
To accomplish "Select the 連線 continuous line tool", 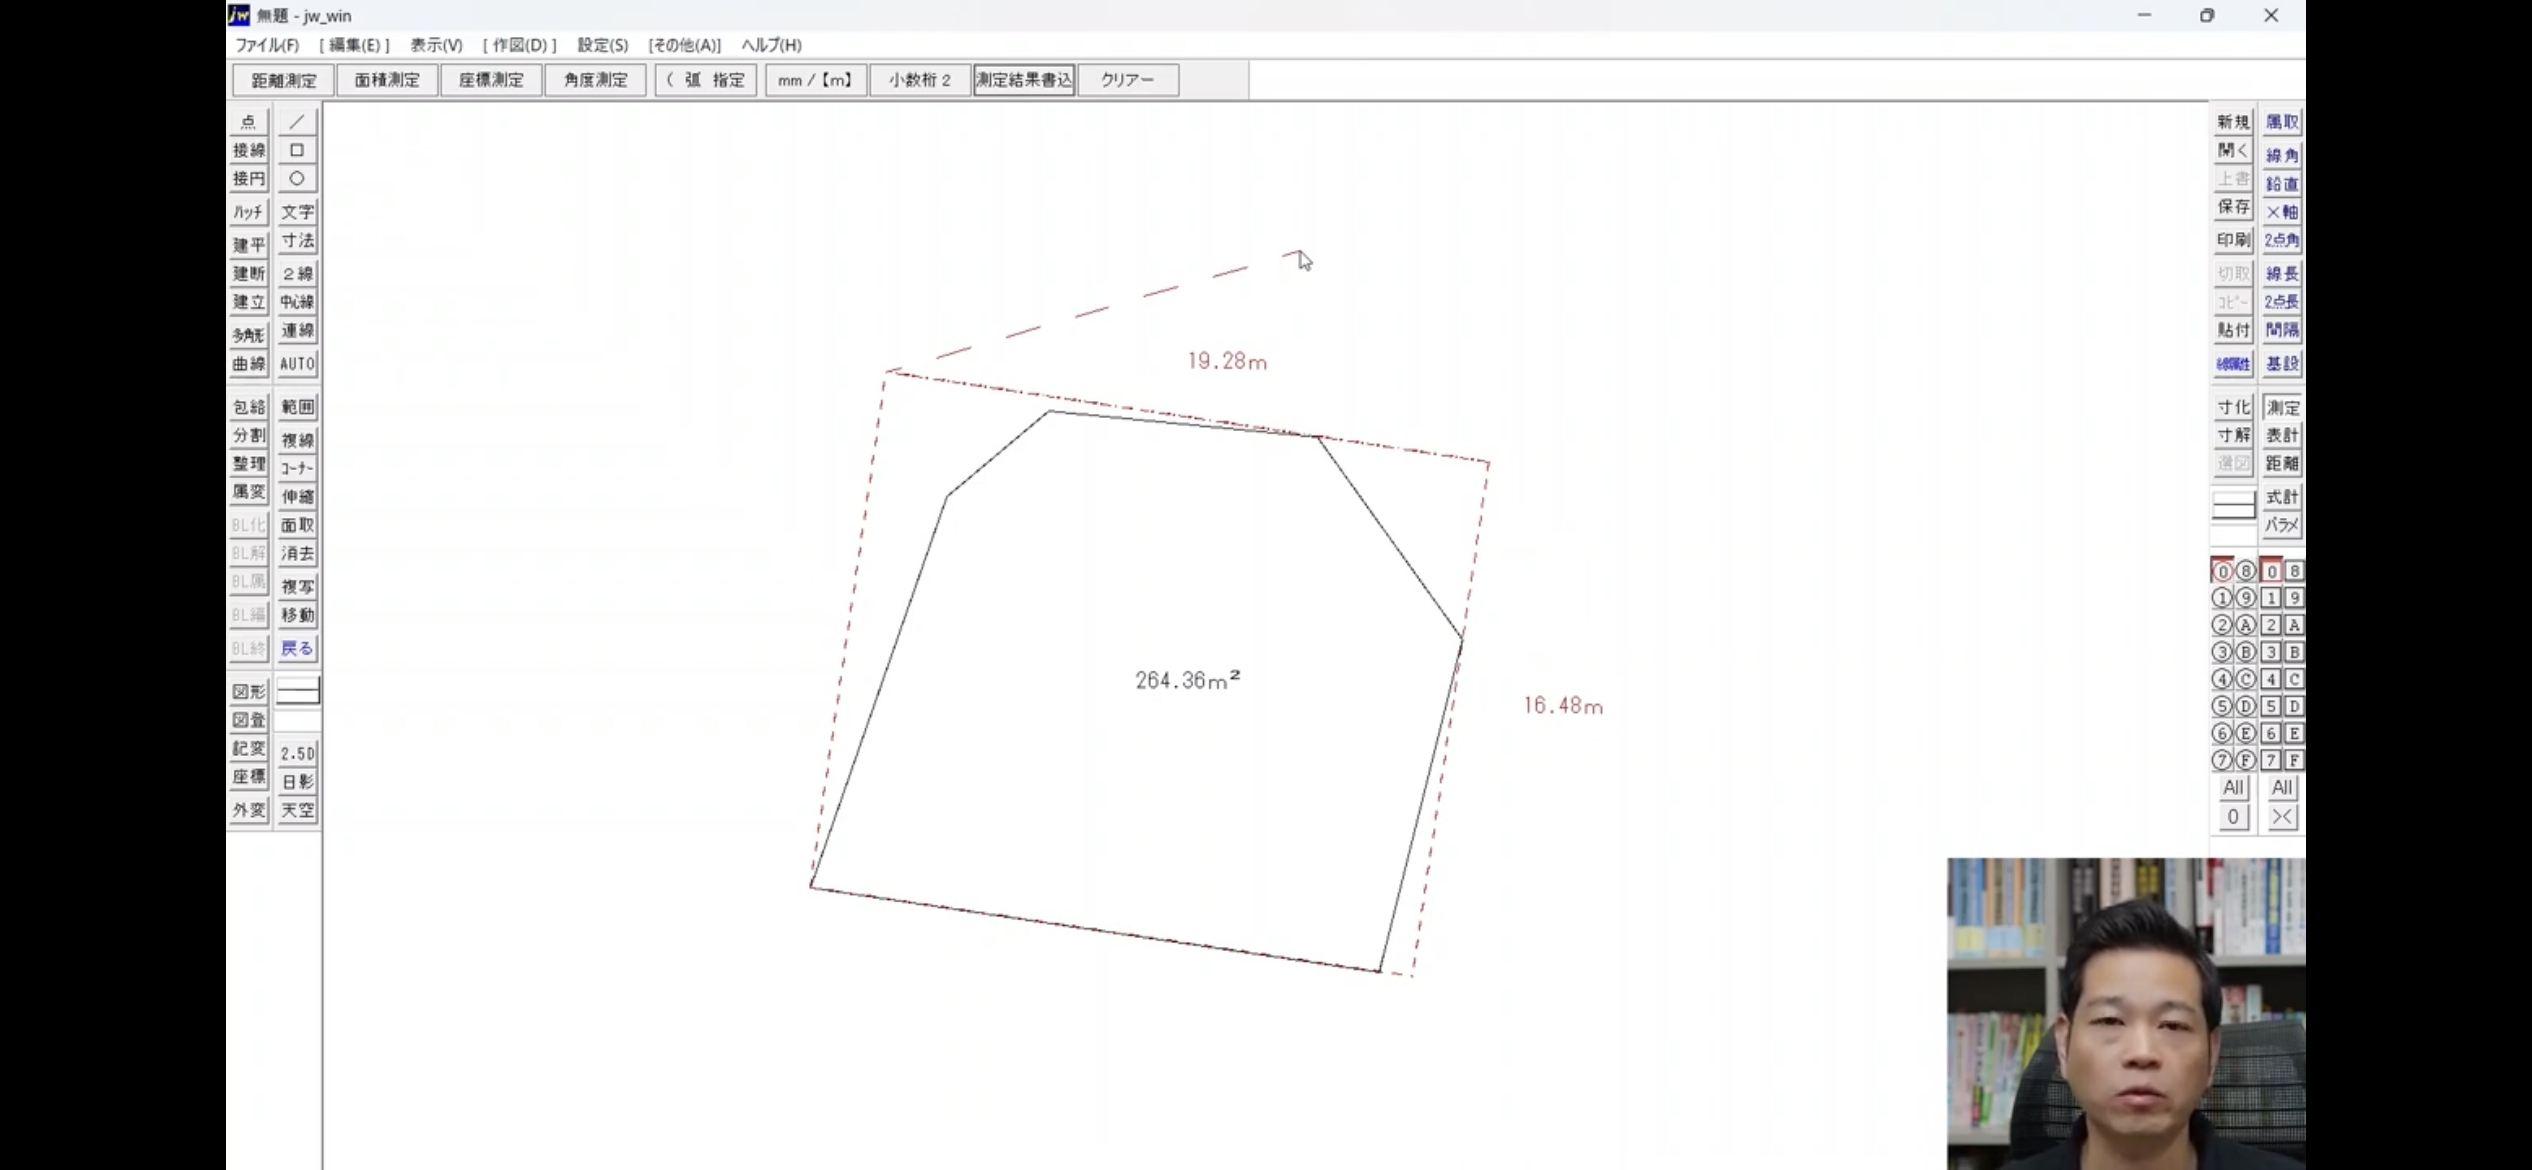I will click(297, 330).
